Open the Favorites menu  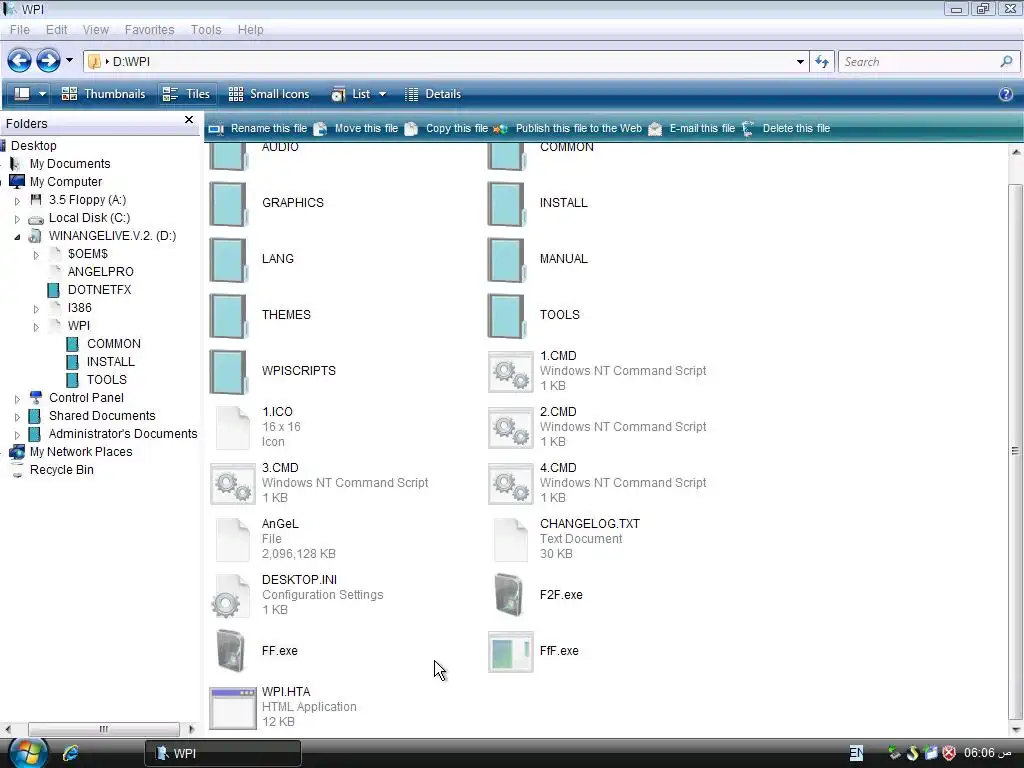click(x=150, y=29)
